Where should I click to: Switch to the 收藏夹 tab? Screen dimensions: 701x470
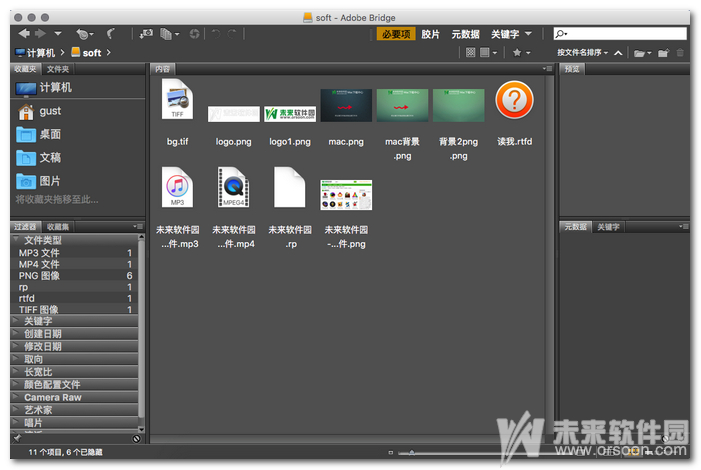[x=25, y=69]
